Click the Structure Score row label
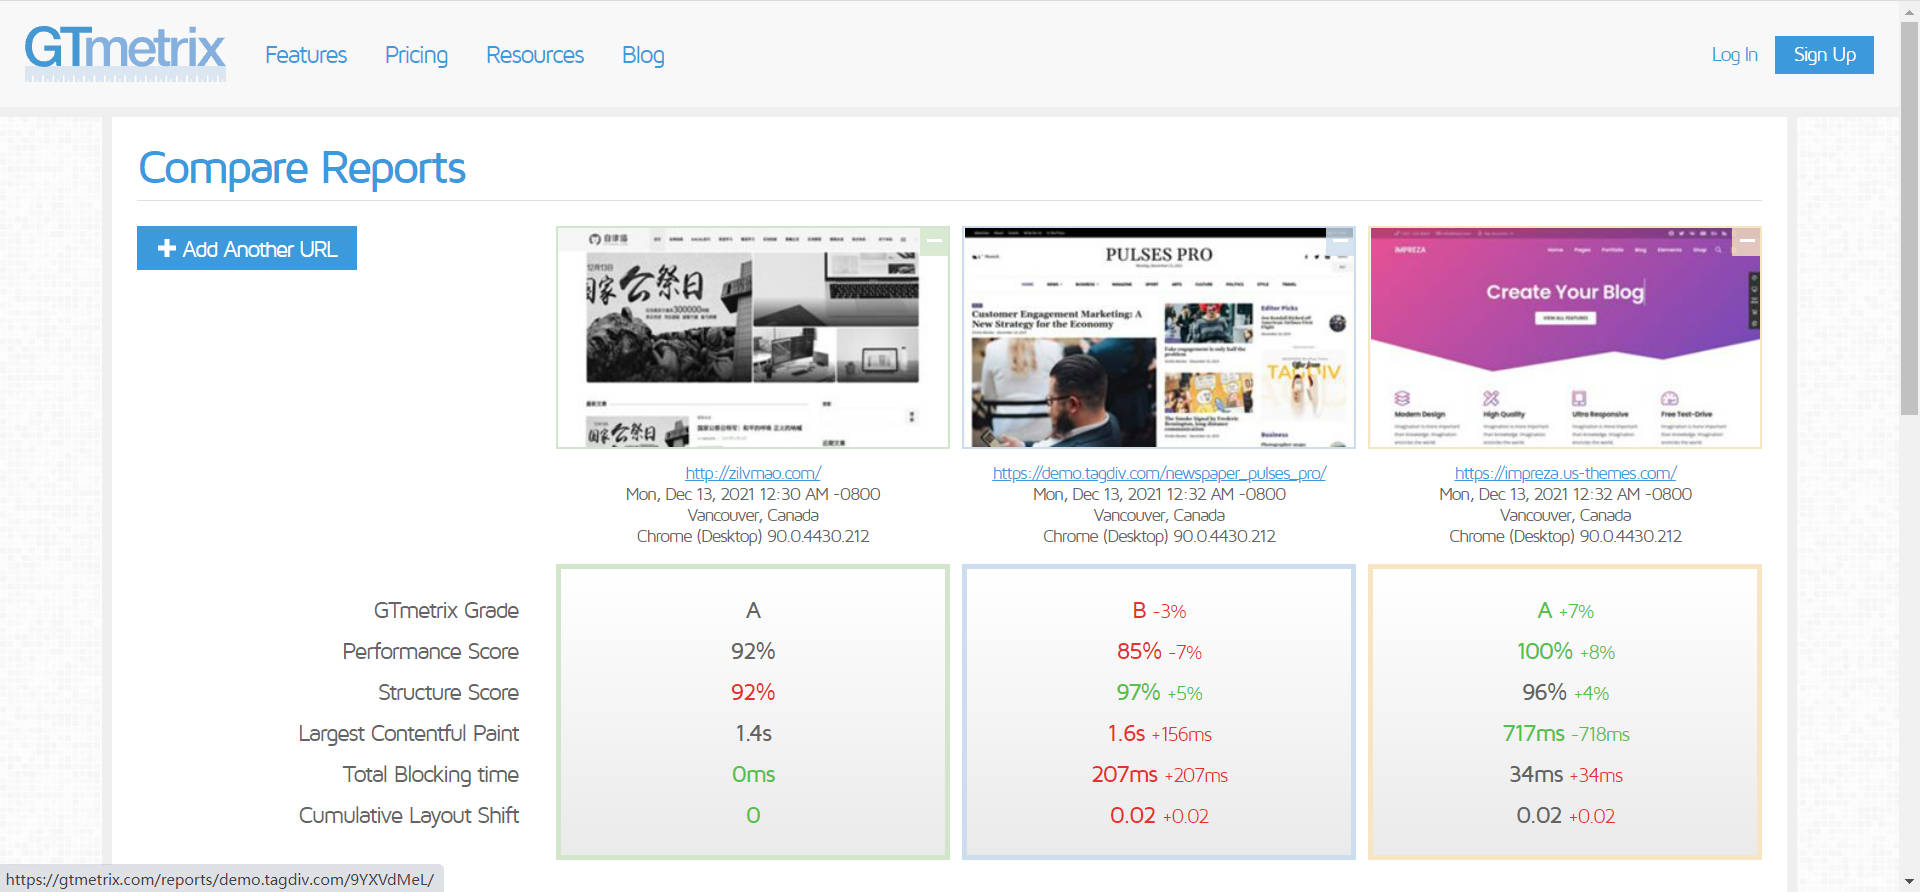1920x892 pixels. (x=448, y=692)
